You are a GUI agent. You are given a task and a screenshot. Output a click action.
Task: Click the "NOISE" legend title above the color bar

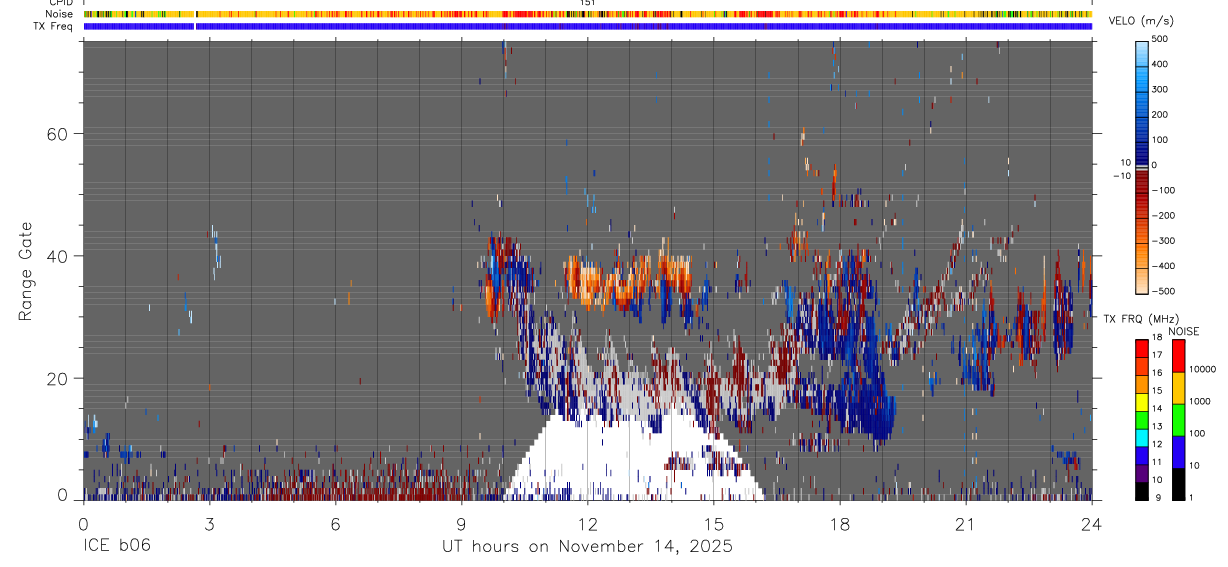point(1184,331)
